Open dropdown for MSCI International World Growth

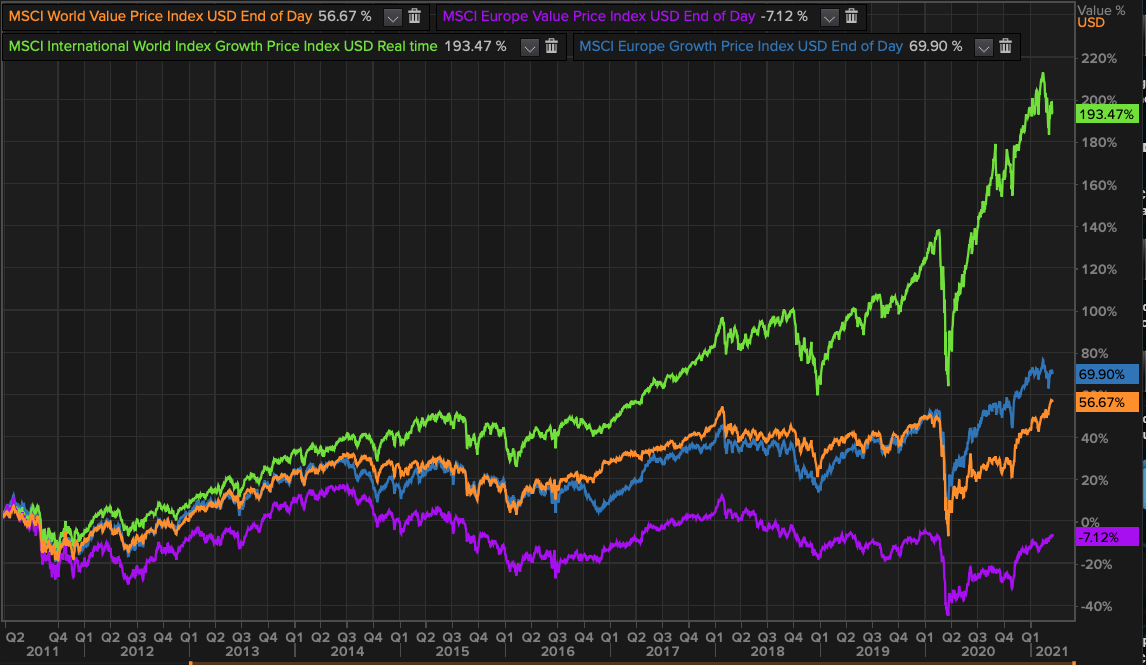point(530,48)
